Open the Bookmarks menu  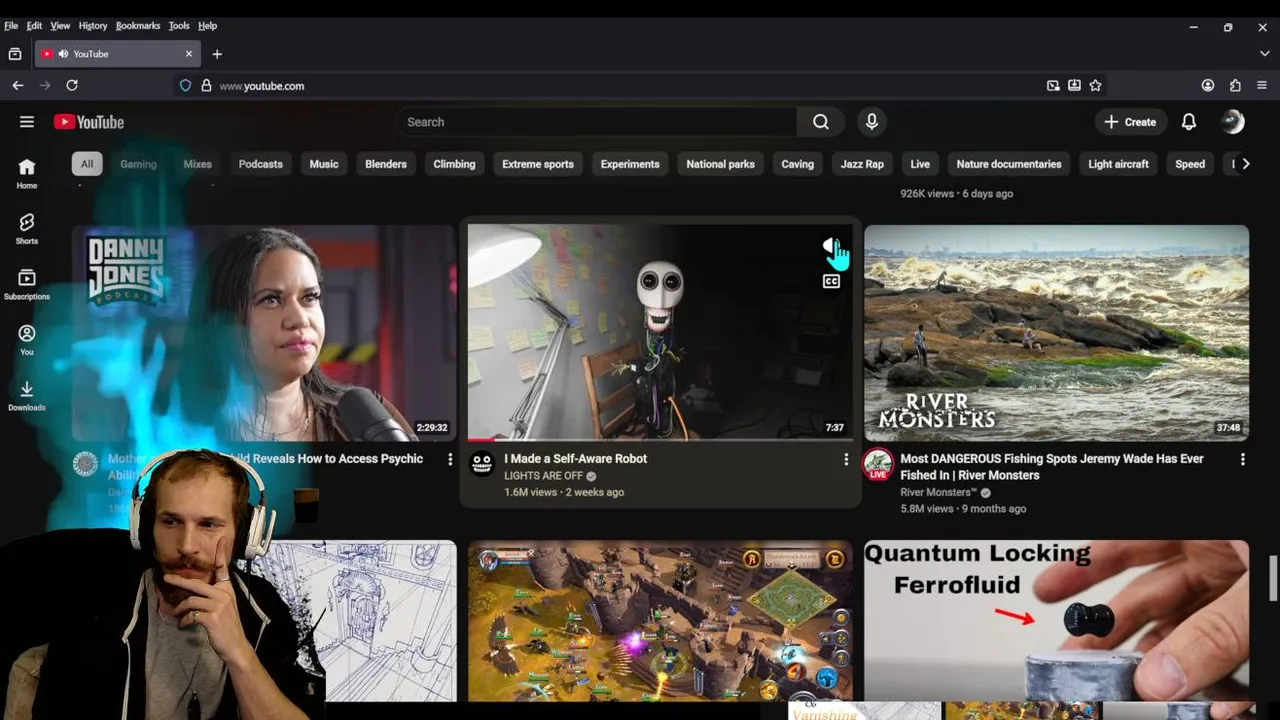[x=137, y=26]
